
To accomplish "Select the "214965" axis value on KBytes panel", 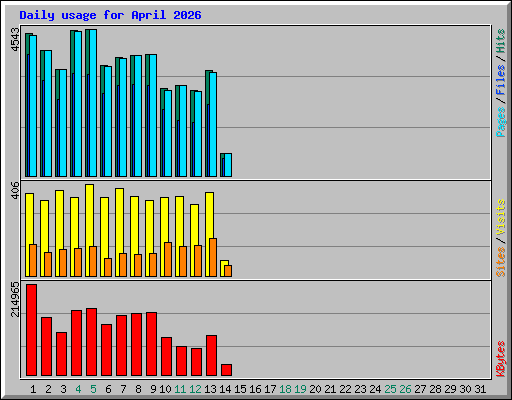I will point(15,299).
